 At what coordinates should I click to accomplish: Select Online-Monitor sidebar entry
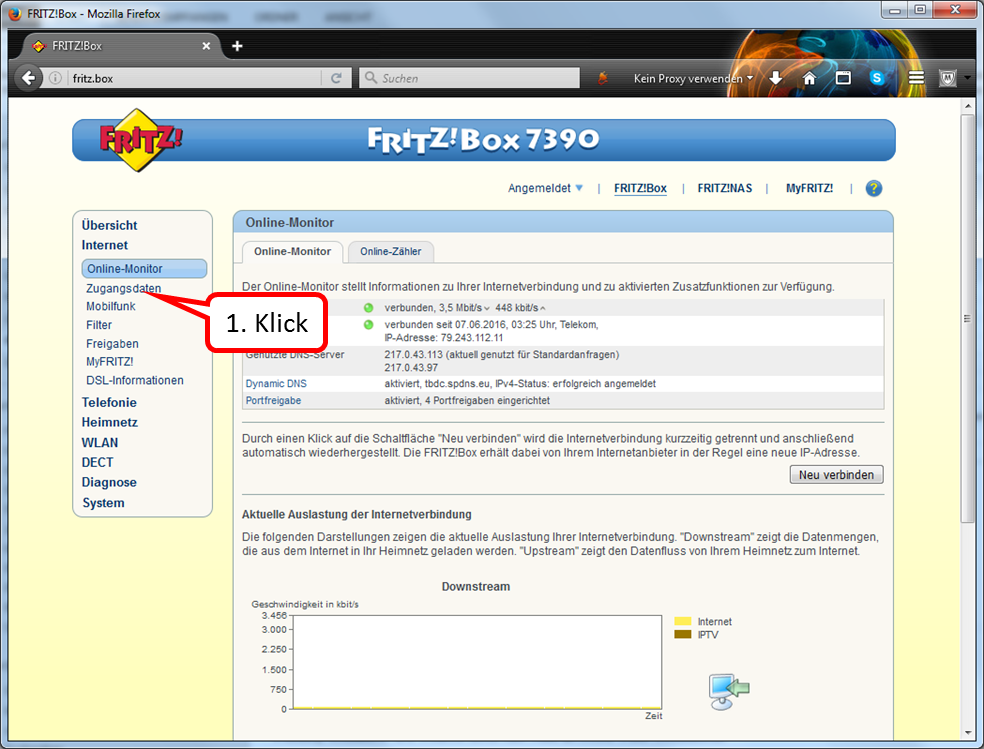pyautogui.click(x=144, y=268)
